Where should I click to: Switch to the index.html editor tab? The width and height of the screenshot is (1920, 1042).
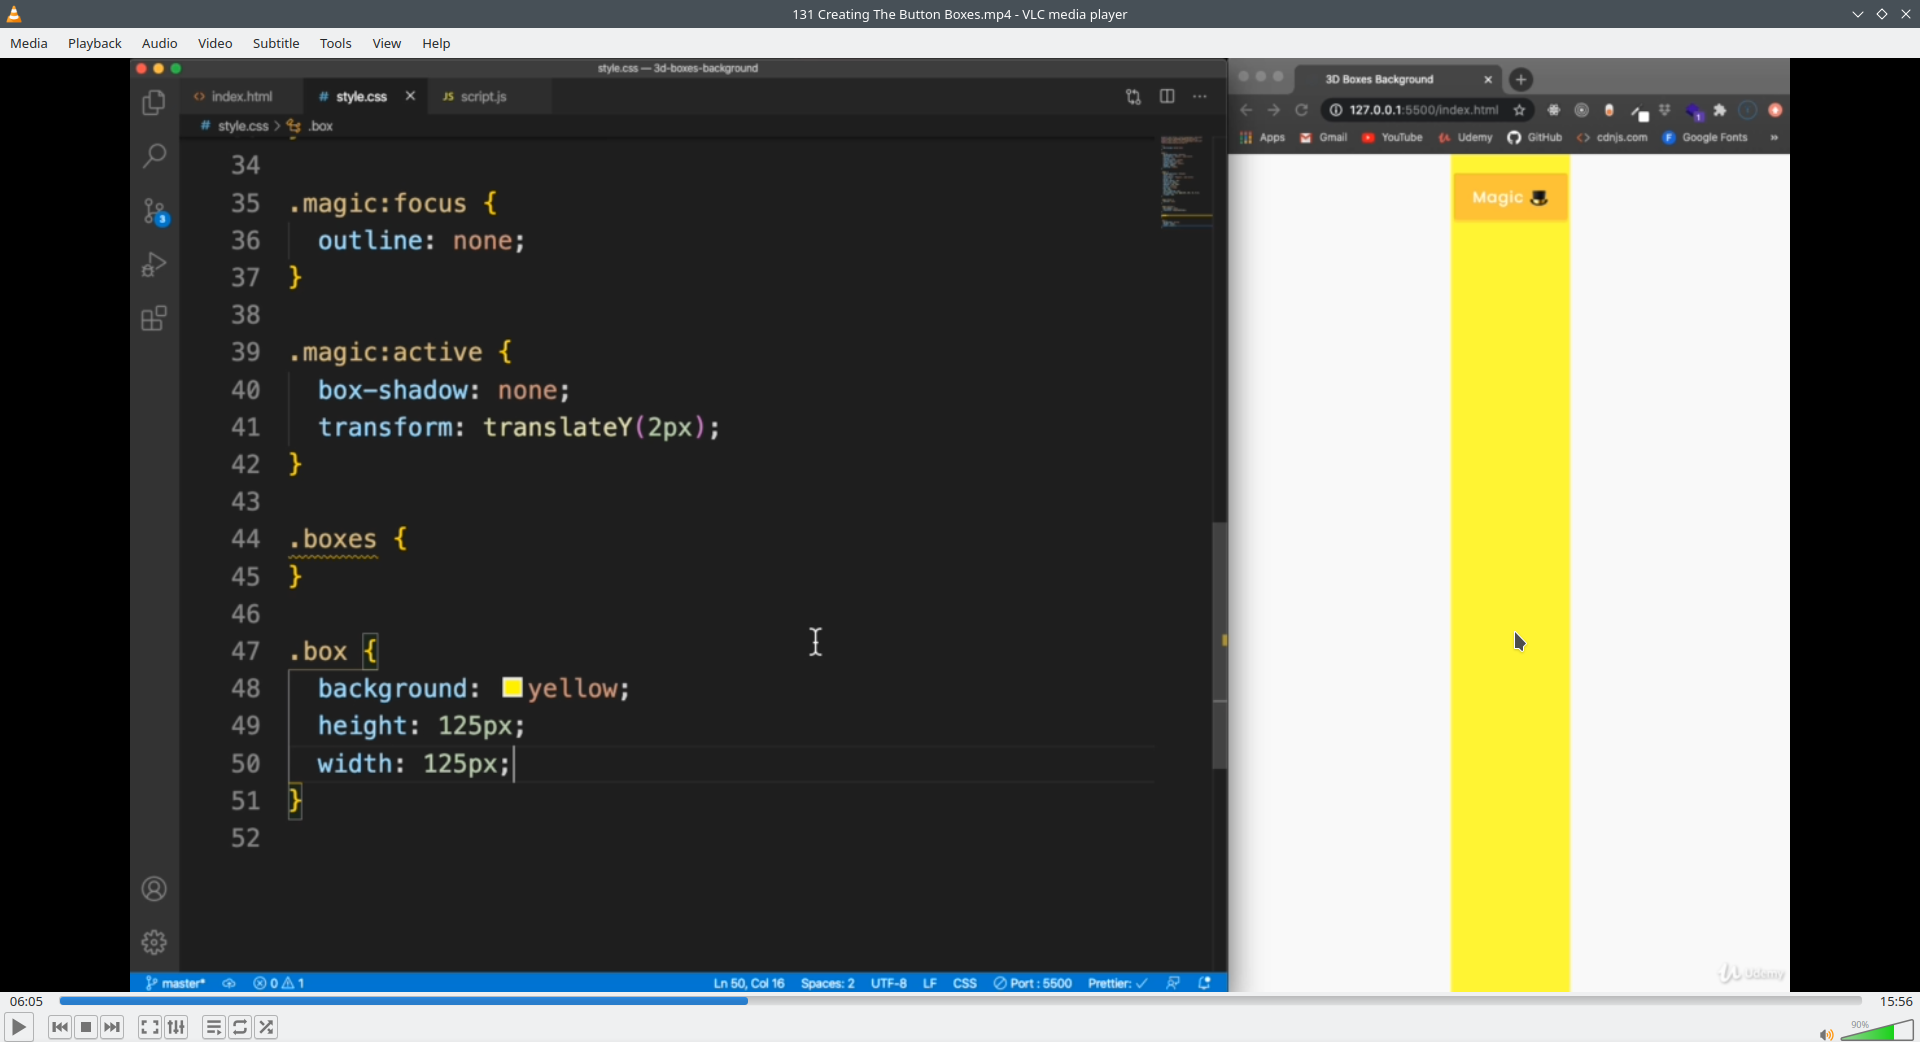tap(241, 96)
